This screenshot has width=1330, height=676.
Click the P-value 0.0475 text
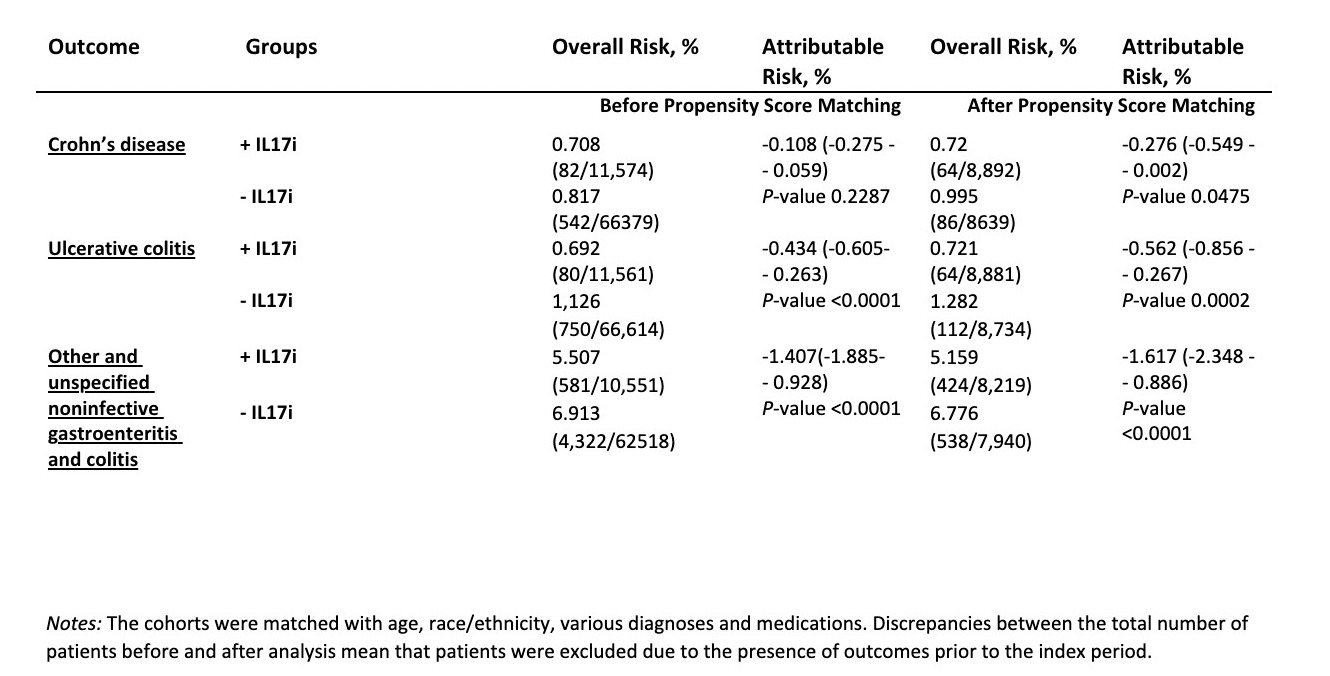pyautogui.click(x=1186, y=197)
